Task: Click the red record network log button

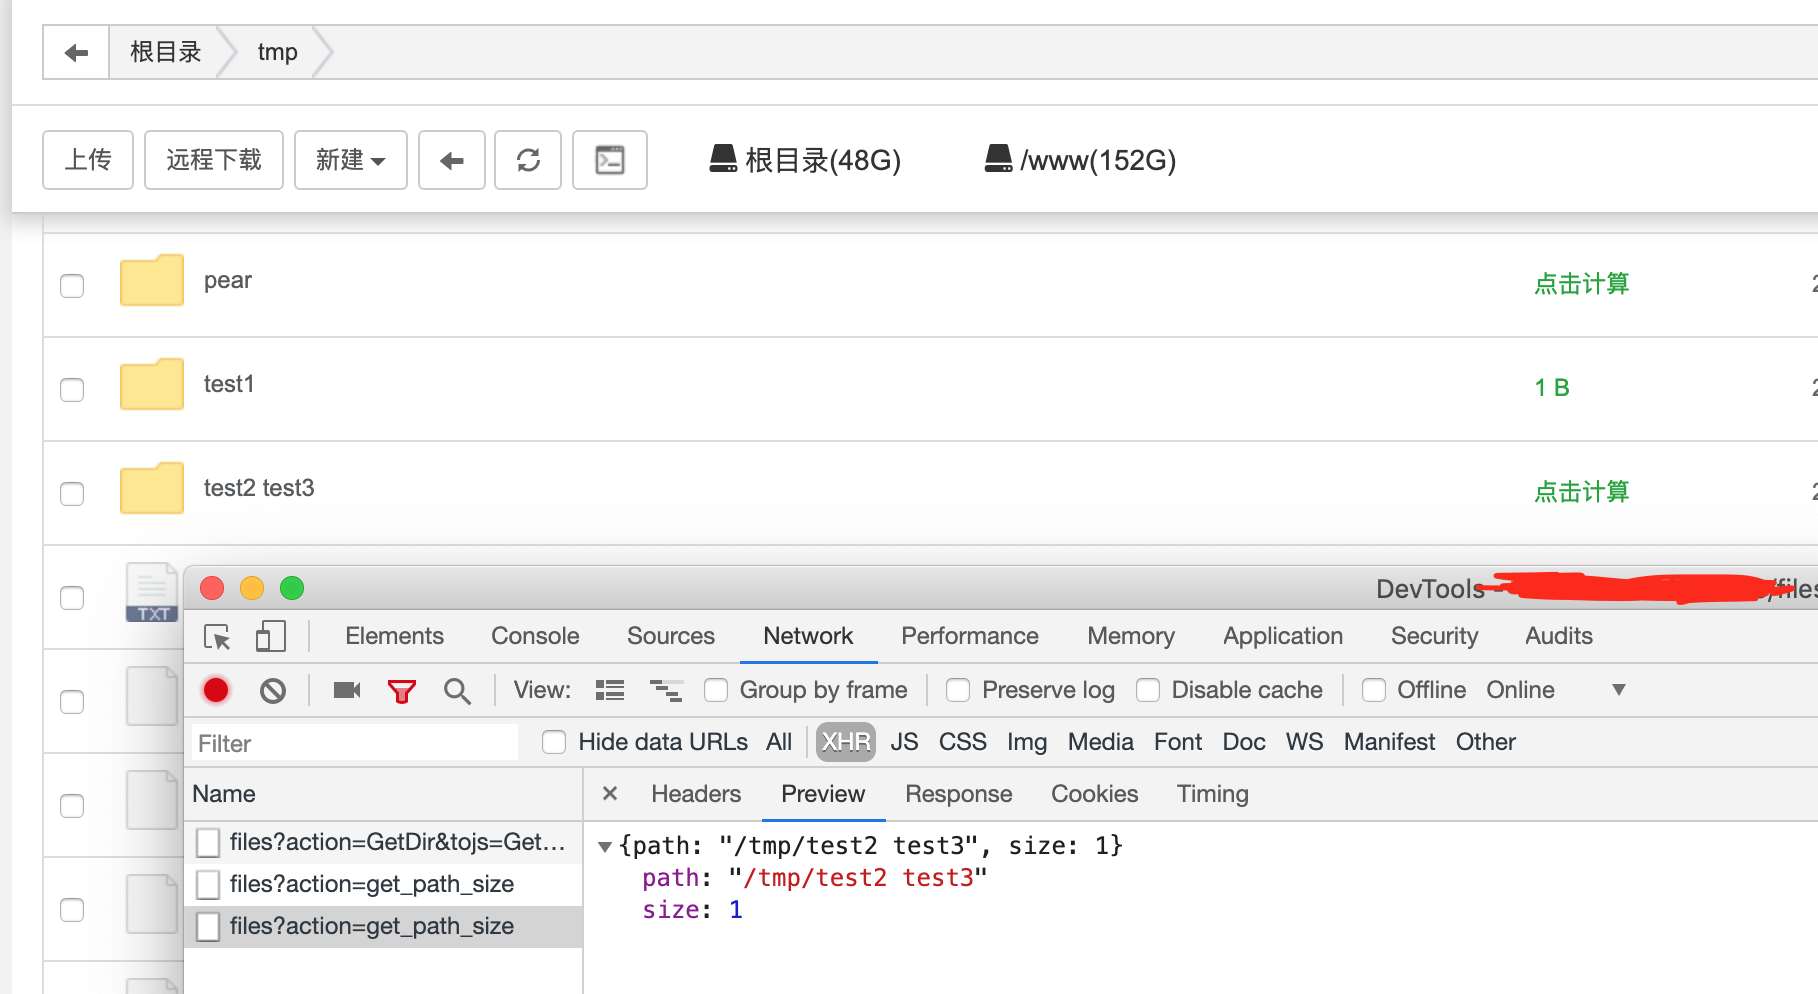Action: pos(216,690)
